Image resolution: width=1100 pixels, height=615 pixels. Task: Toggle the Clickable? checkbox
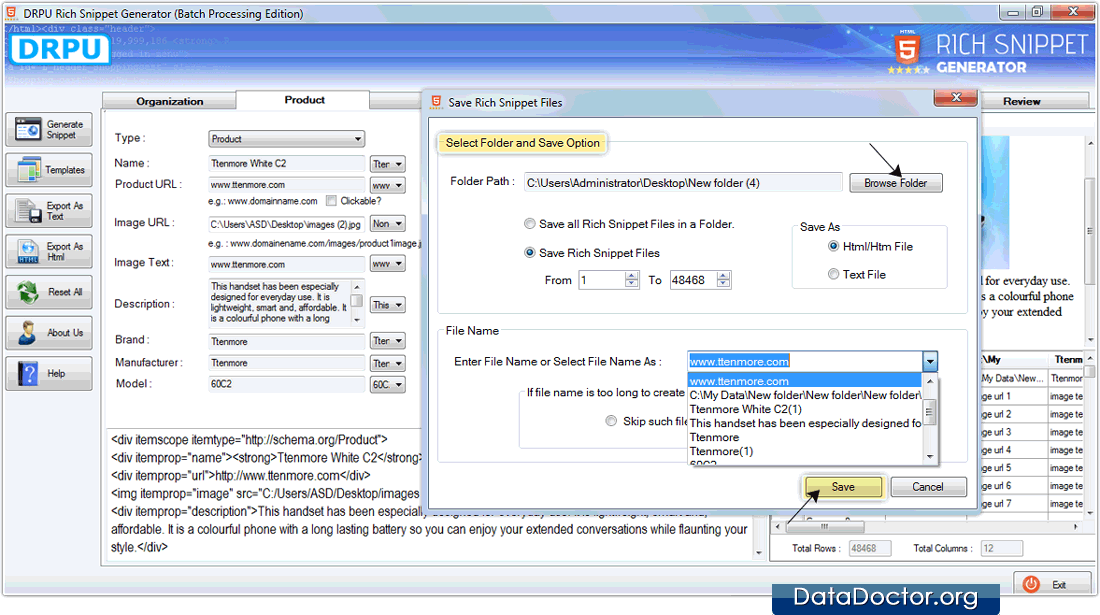pyautogui.click(x=331, y=201)
